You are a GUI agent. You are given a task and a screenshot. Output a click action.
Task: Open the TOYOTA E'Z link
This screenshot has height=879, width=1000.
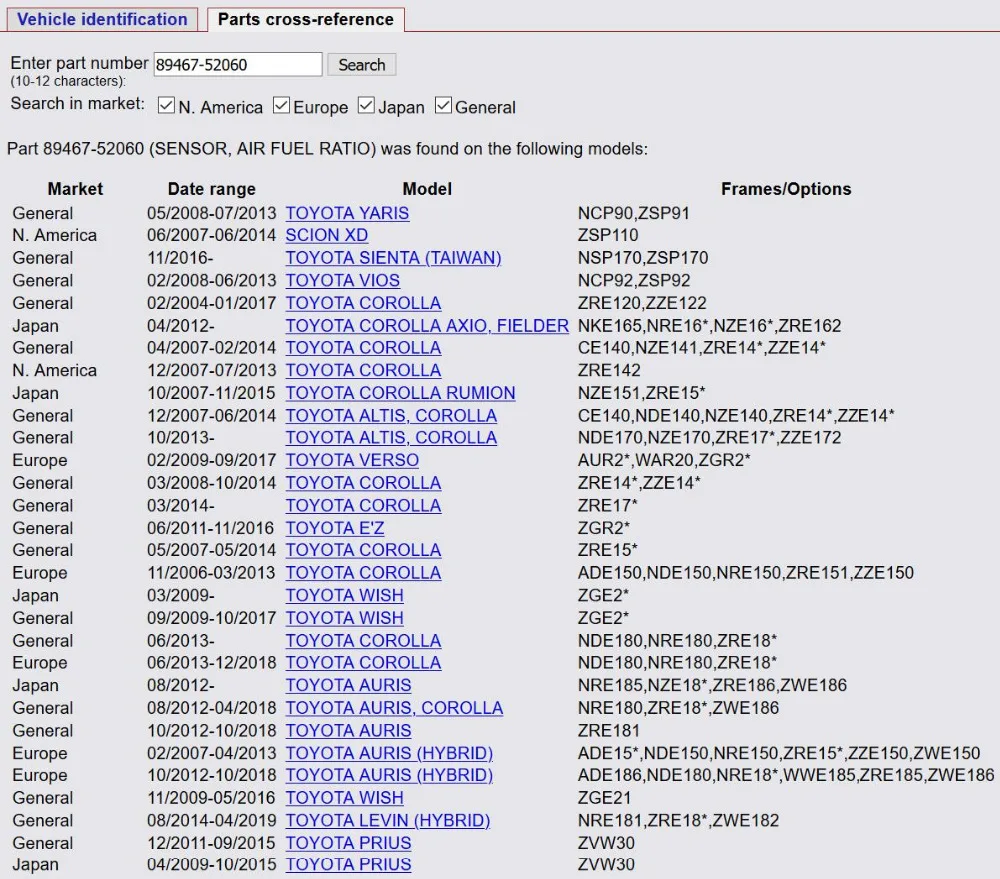click(x=335, y=528)
